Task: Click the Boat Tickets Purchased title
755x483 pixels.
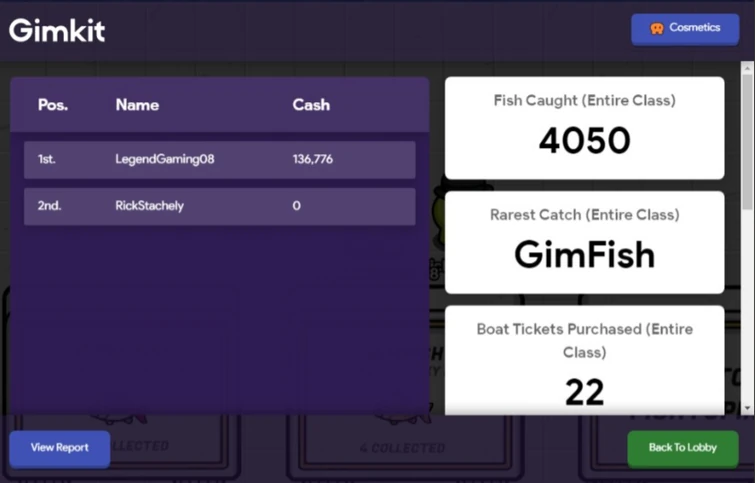Action: point(584,340)
